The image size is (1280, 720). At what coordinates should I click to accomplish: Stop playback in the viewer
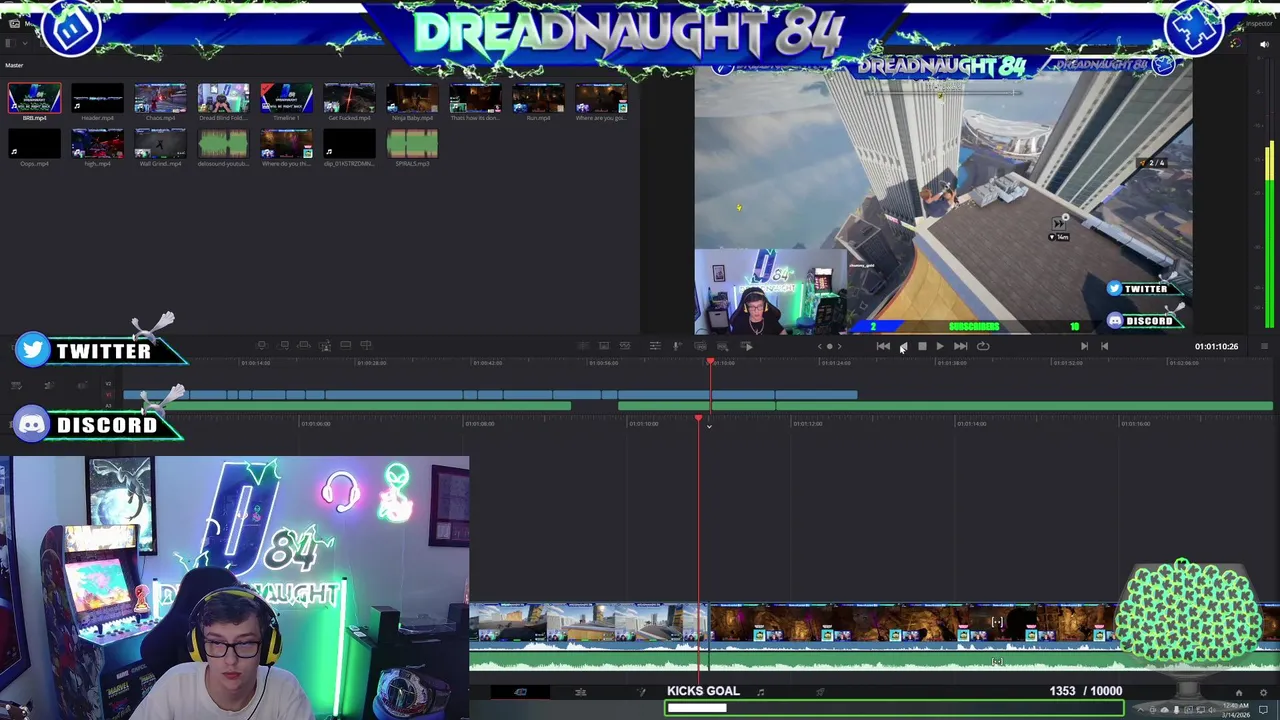coord(922,346)
